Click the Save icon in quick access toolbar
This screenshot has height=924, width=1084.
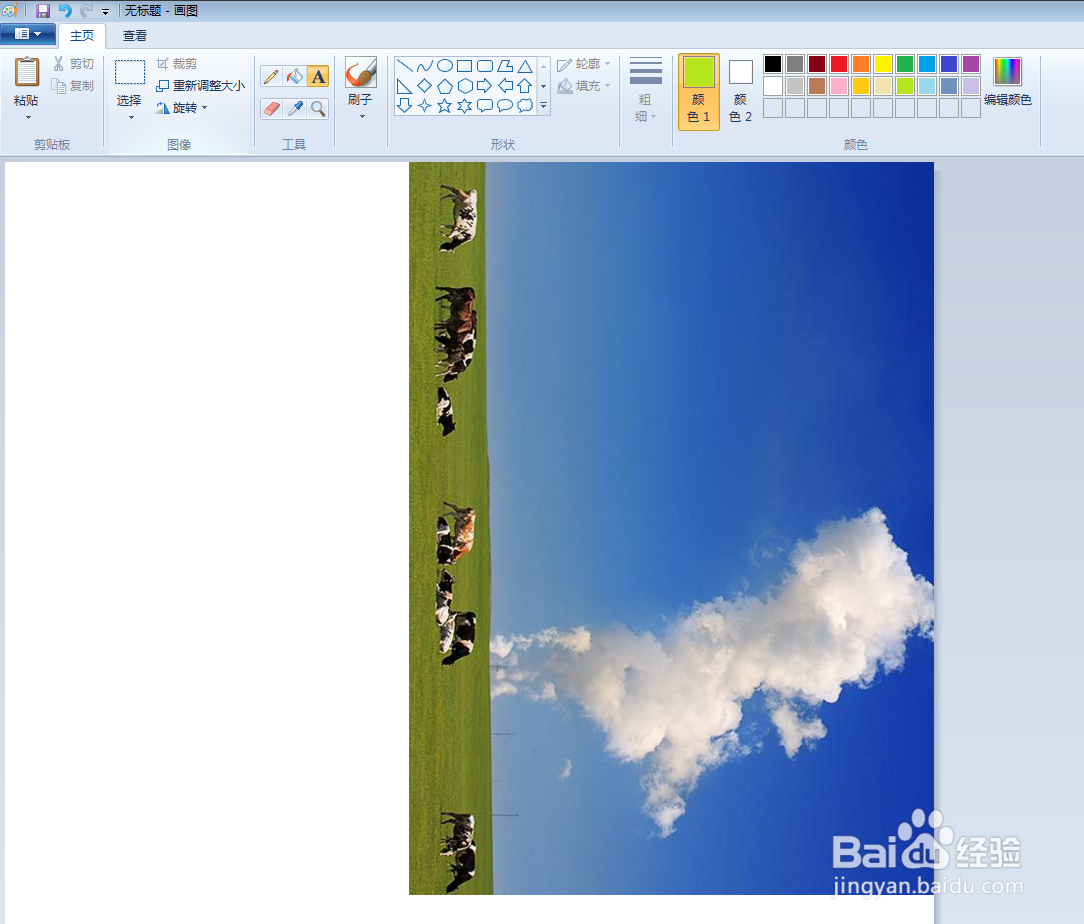pyautogui.click(x=43, y=11)
